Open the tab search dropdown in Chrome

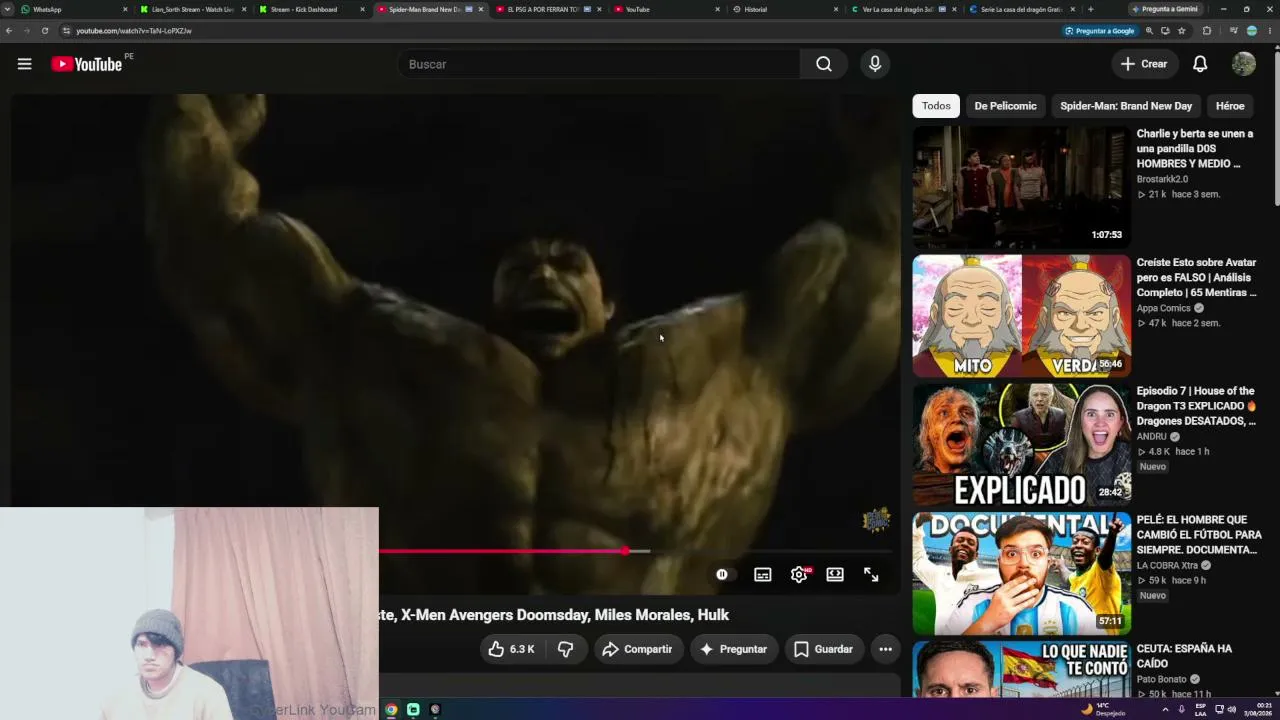pyautogui.click(x=8, y=9)
